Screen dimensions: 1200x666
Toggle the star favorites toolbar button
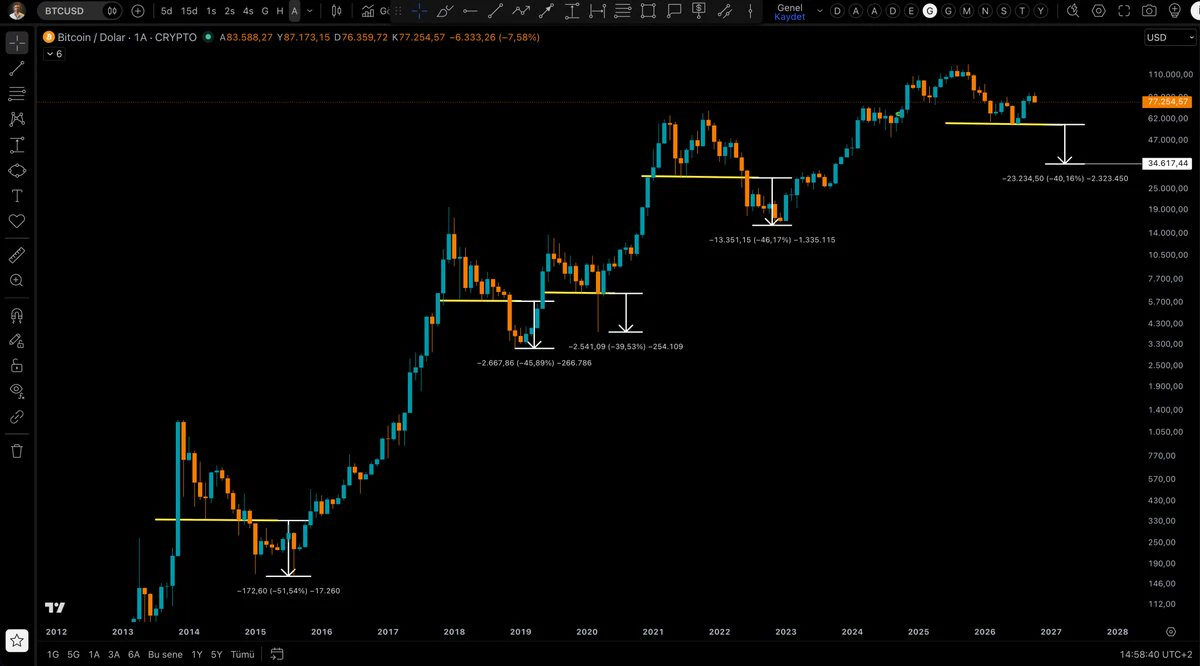pos(17,641)
